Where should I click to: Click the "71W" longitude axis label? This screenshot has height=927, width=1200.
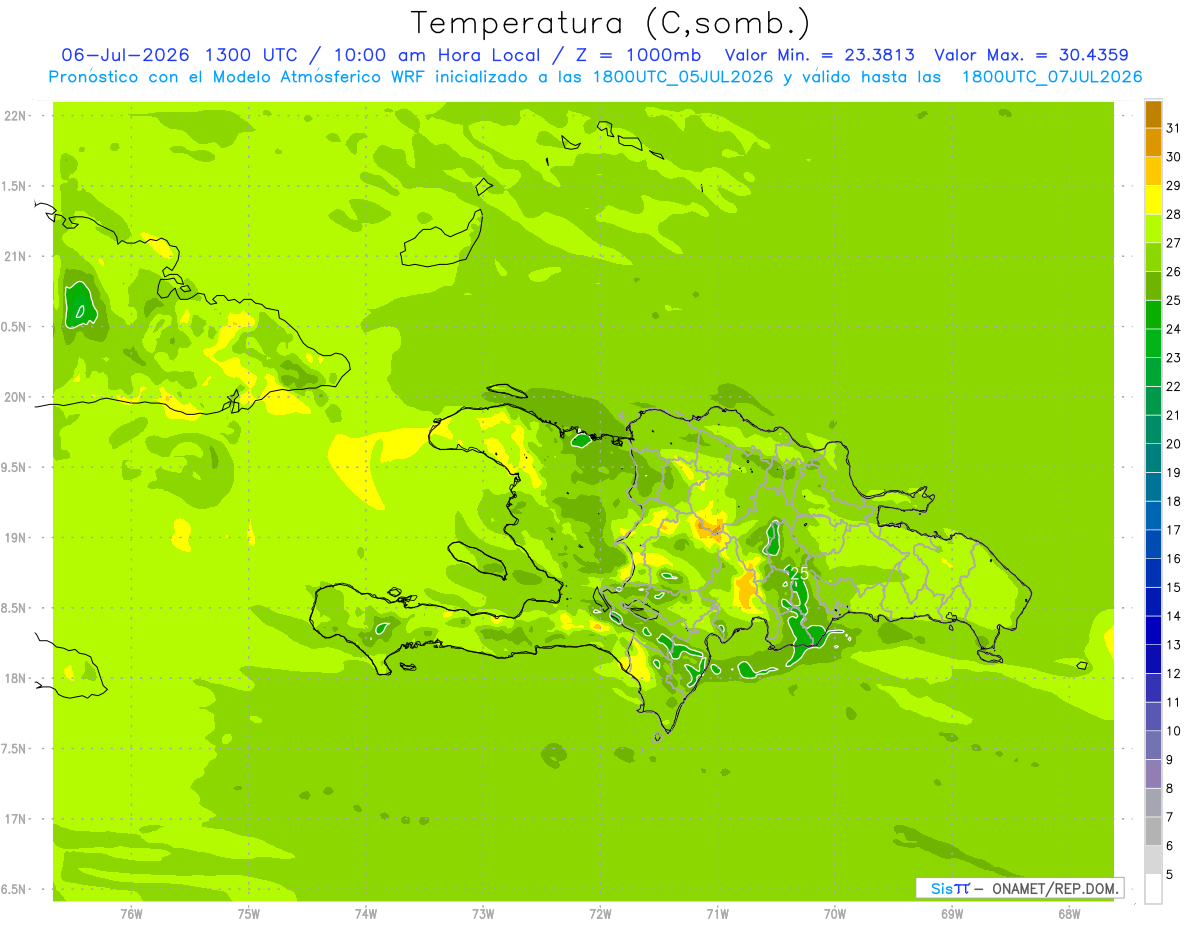point(717,913)
